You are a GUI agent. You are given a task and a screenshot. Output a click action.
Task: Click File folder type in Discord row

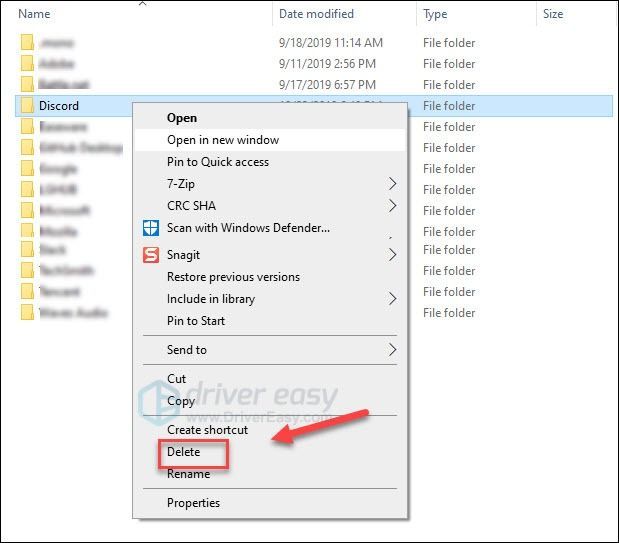click(x=449, y=106)
